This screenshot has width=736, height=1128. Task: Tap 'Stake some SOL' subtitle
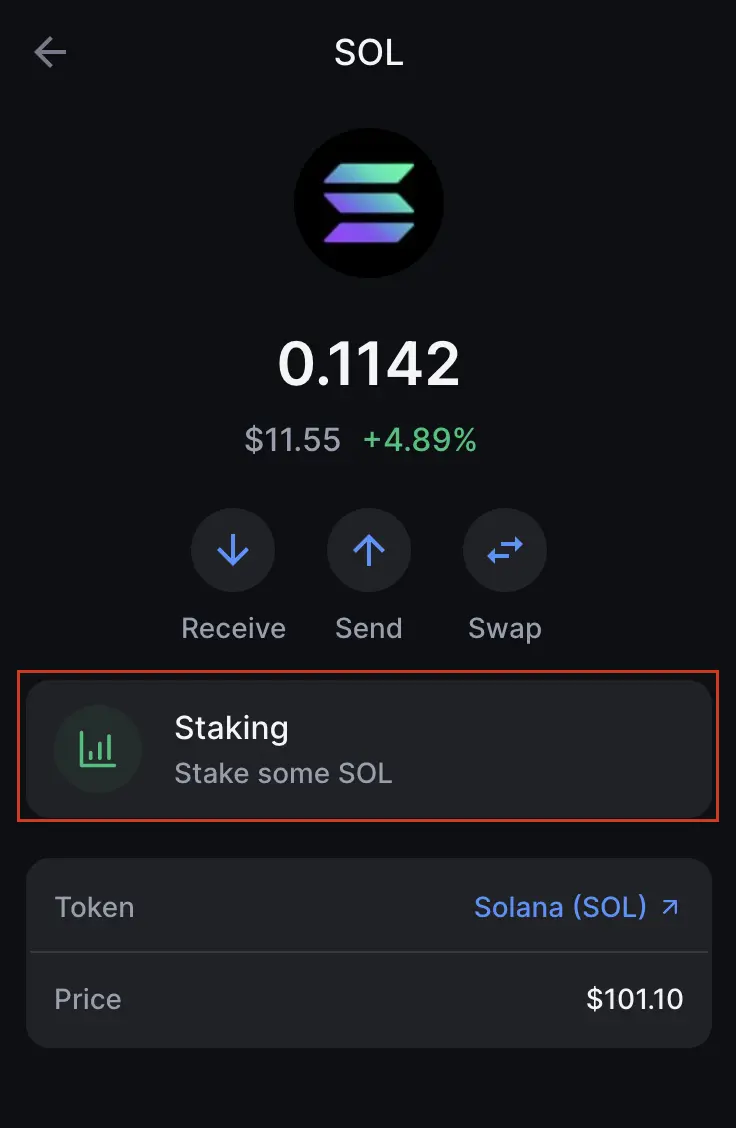pyautogui.click(x=283, y=773)
